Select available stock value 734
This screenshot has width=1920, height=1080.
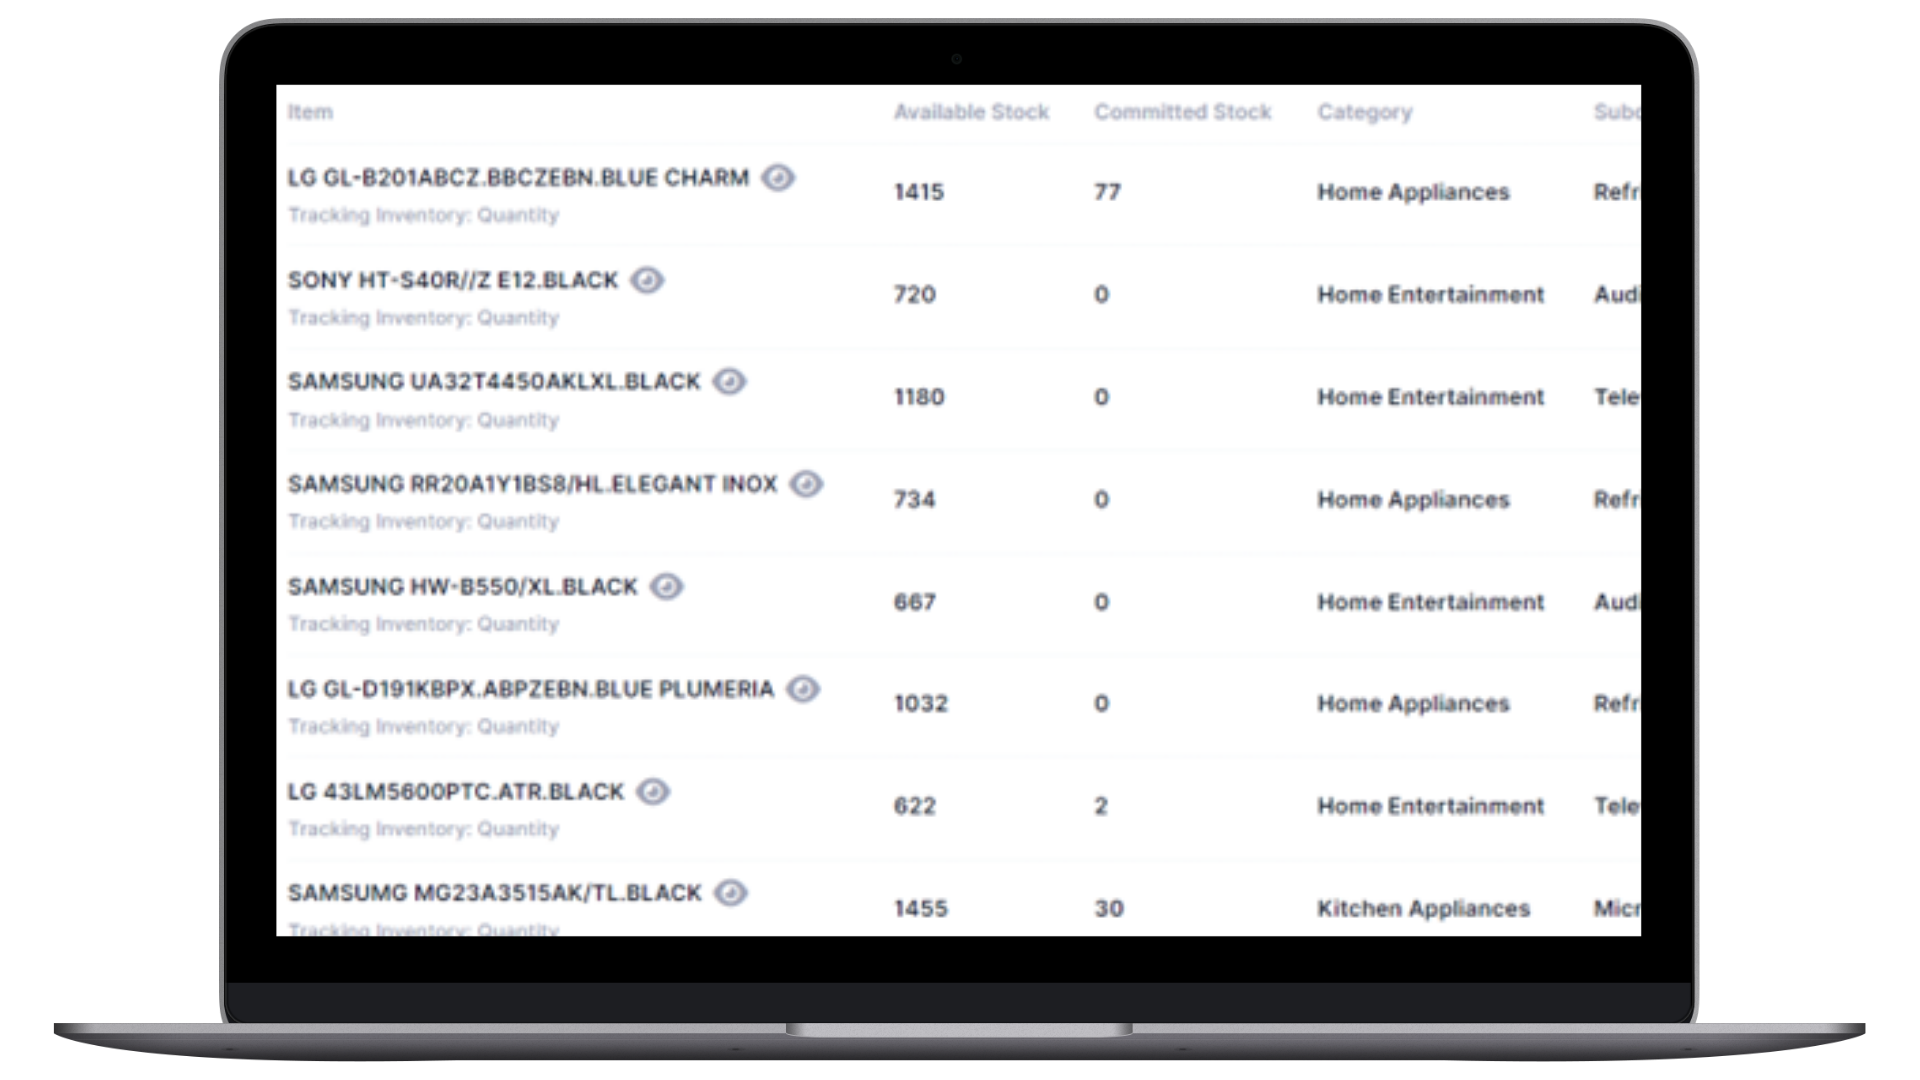point(915,499)
